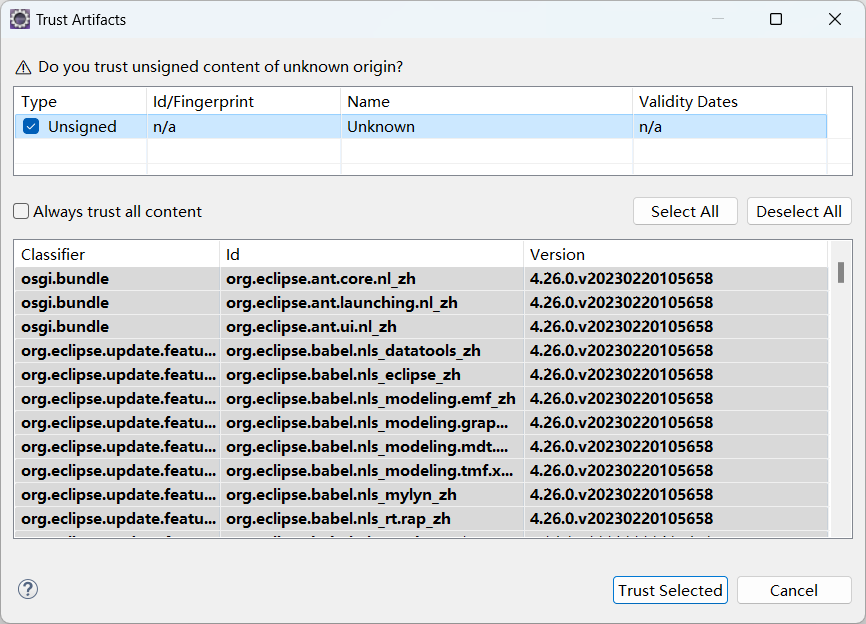Click the Id column header in artifacts table
This screenshot has height=624, width=866.
(372, 255)
